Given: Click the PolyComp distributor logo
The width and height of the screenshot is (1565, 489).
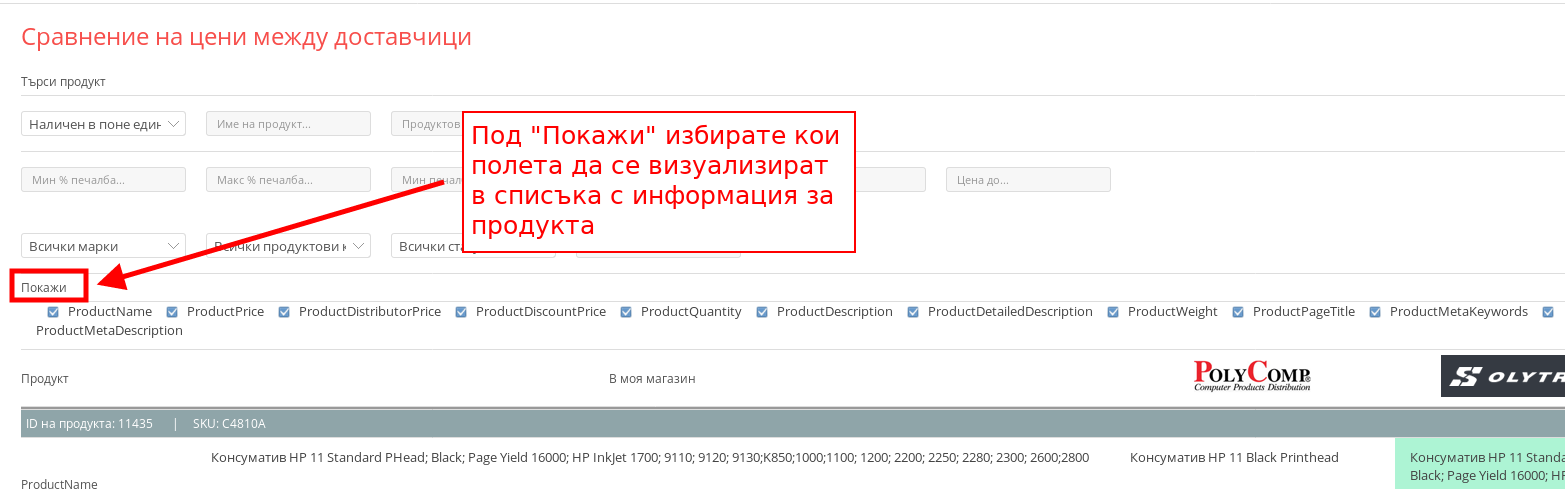Looking at the screenshot, I should click(1252, 376).
